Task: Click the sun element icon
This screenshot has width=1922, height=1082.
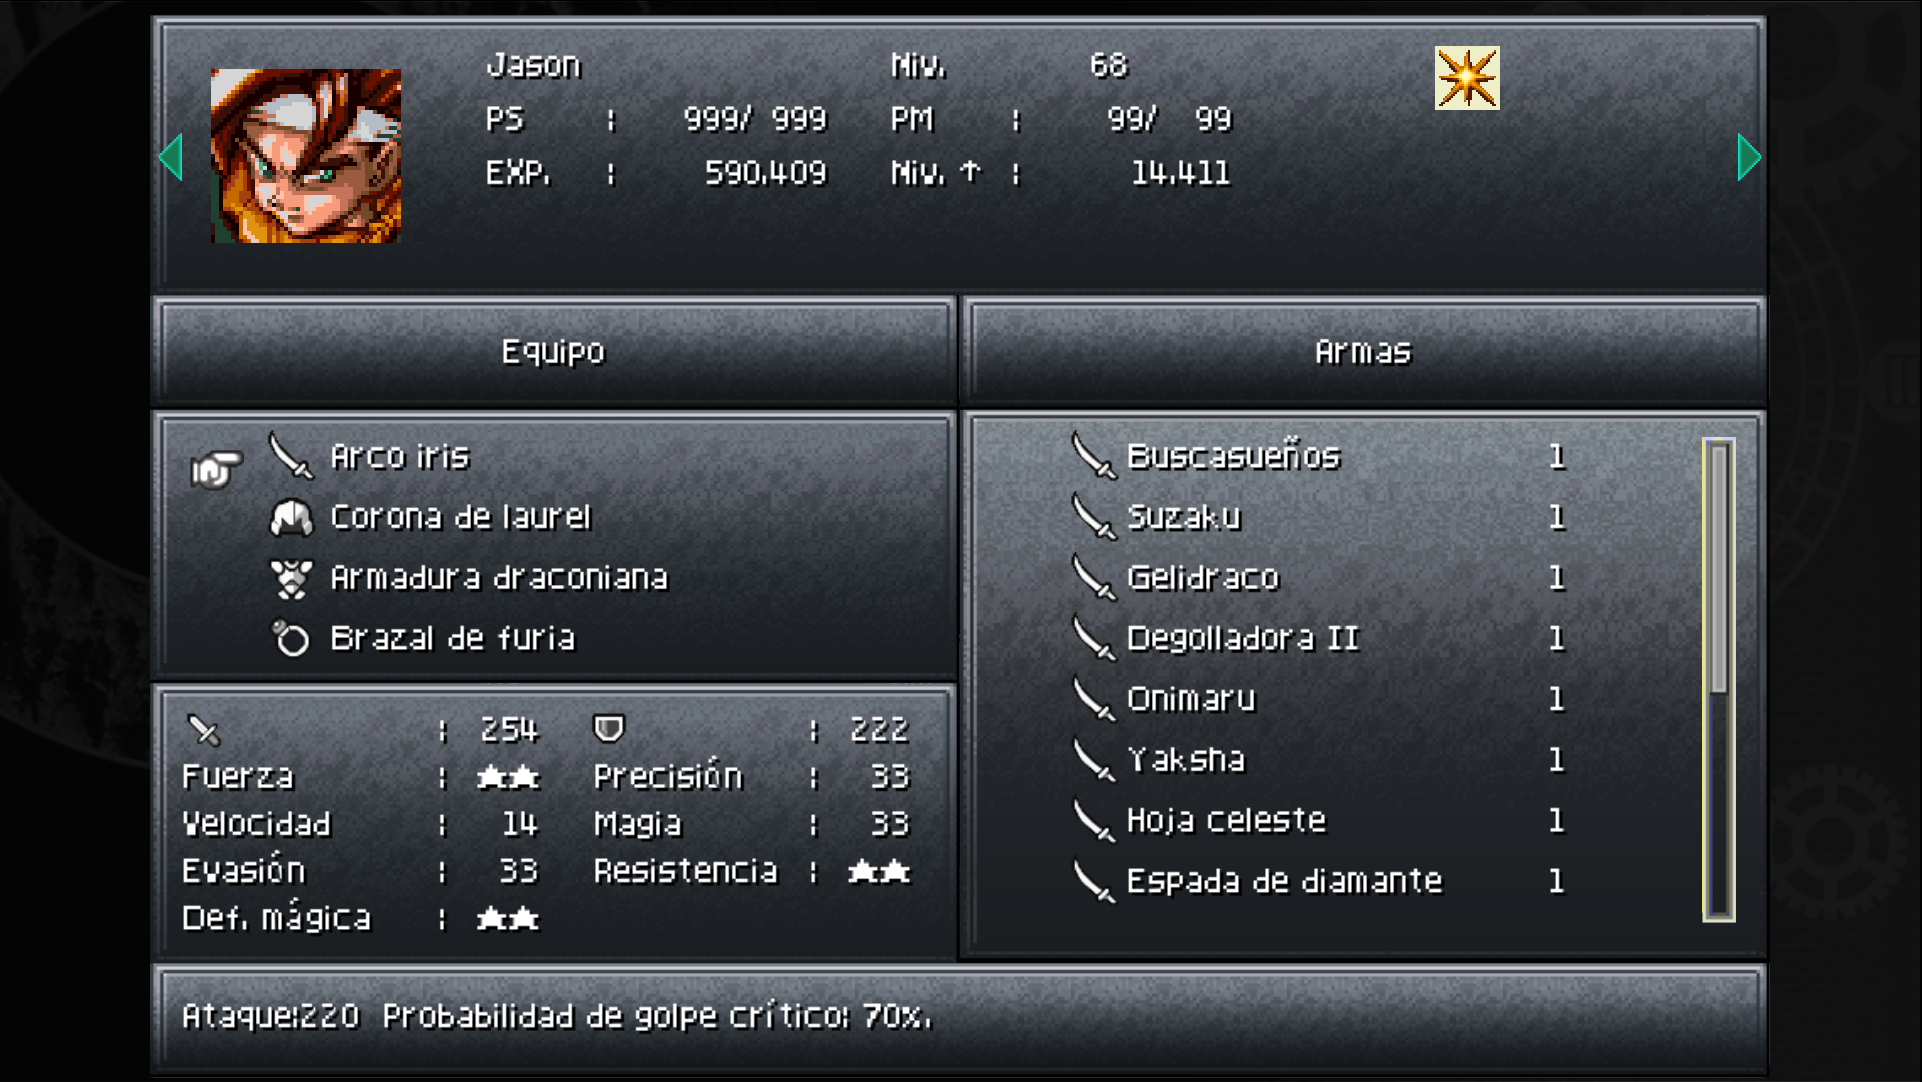Action: click(1467, 78)
